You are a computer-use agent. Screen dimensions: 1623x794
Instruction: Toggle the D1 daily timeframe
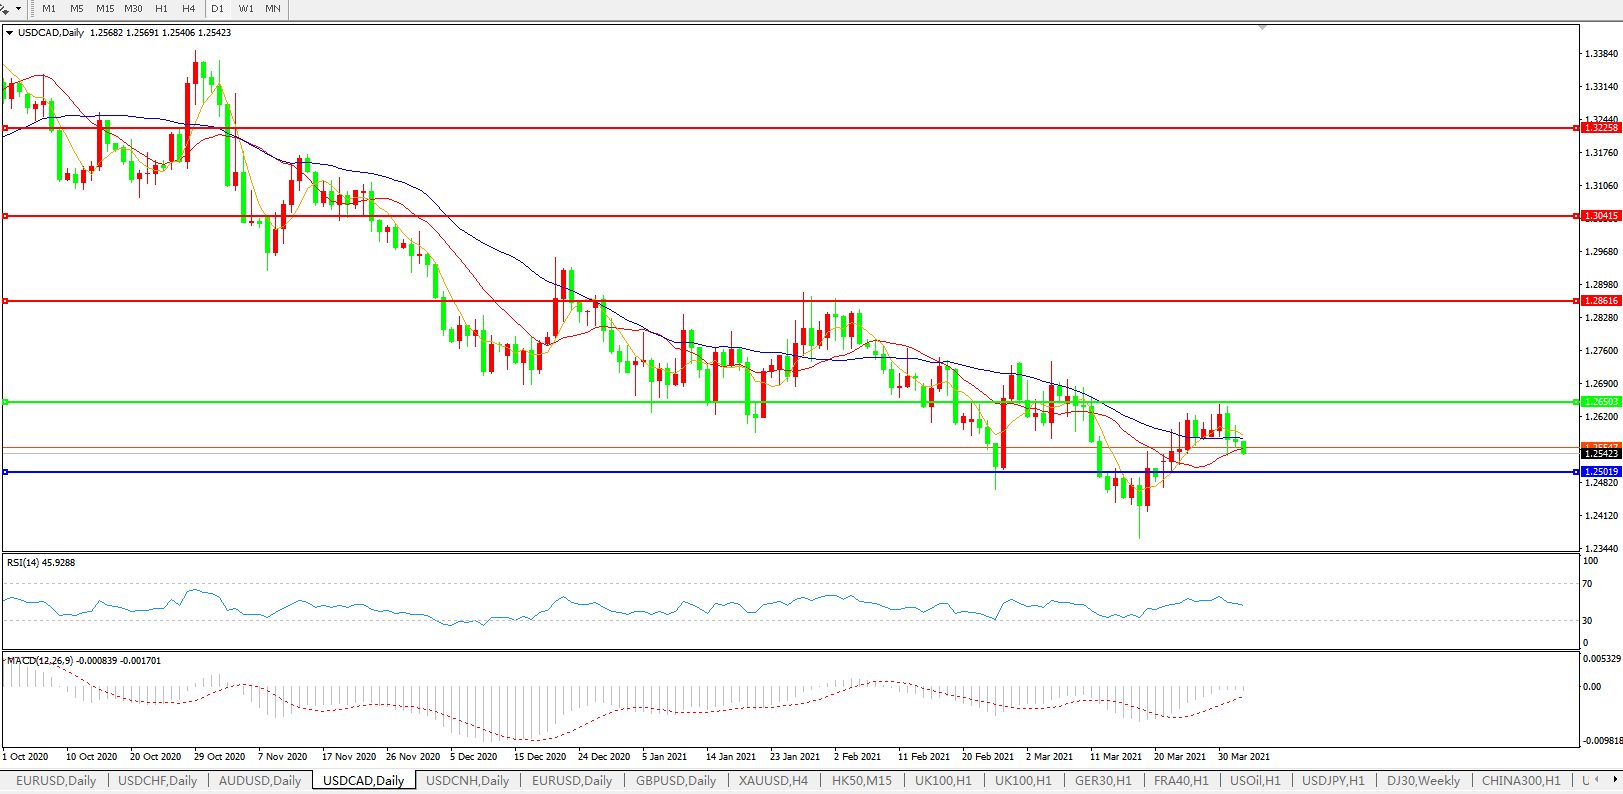218,8
